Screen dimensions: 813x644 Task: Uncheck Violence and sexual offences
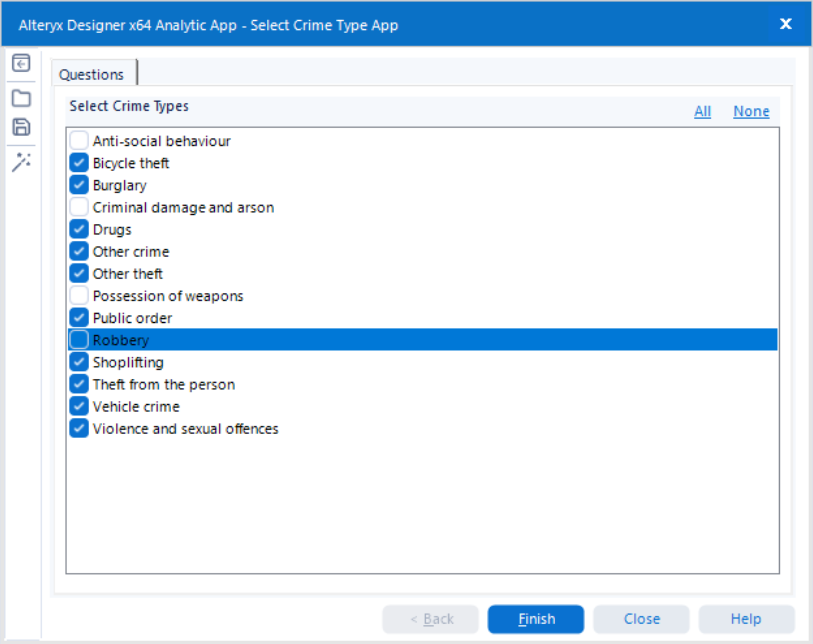pyautogui.click(x=79, y=429)
